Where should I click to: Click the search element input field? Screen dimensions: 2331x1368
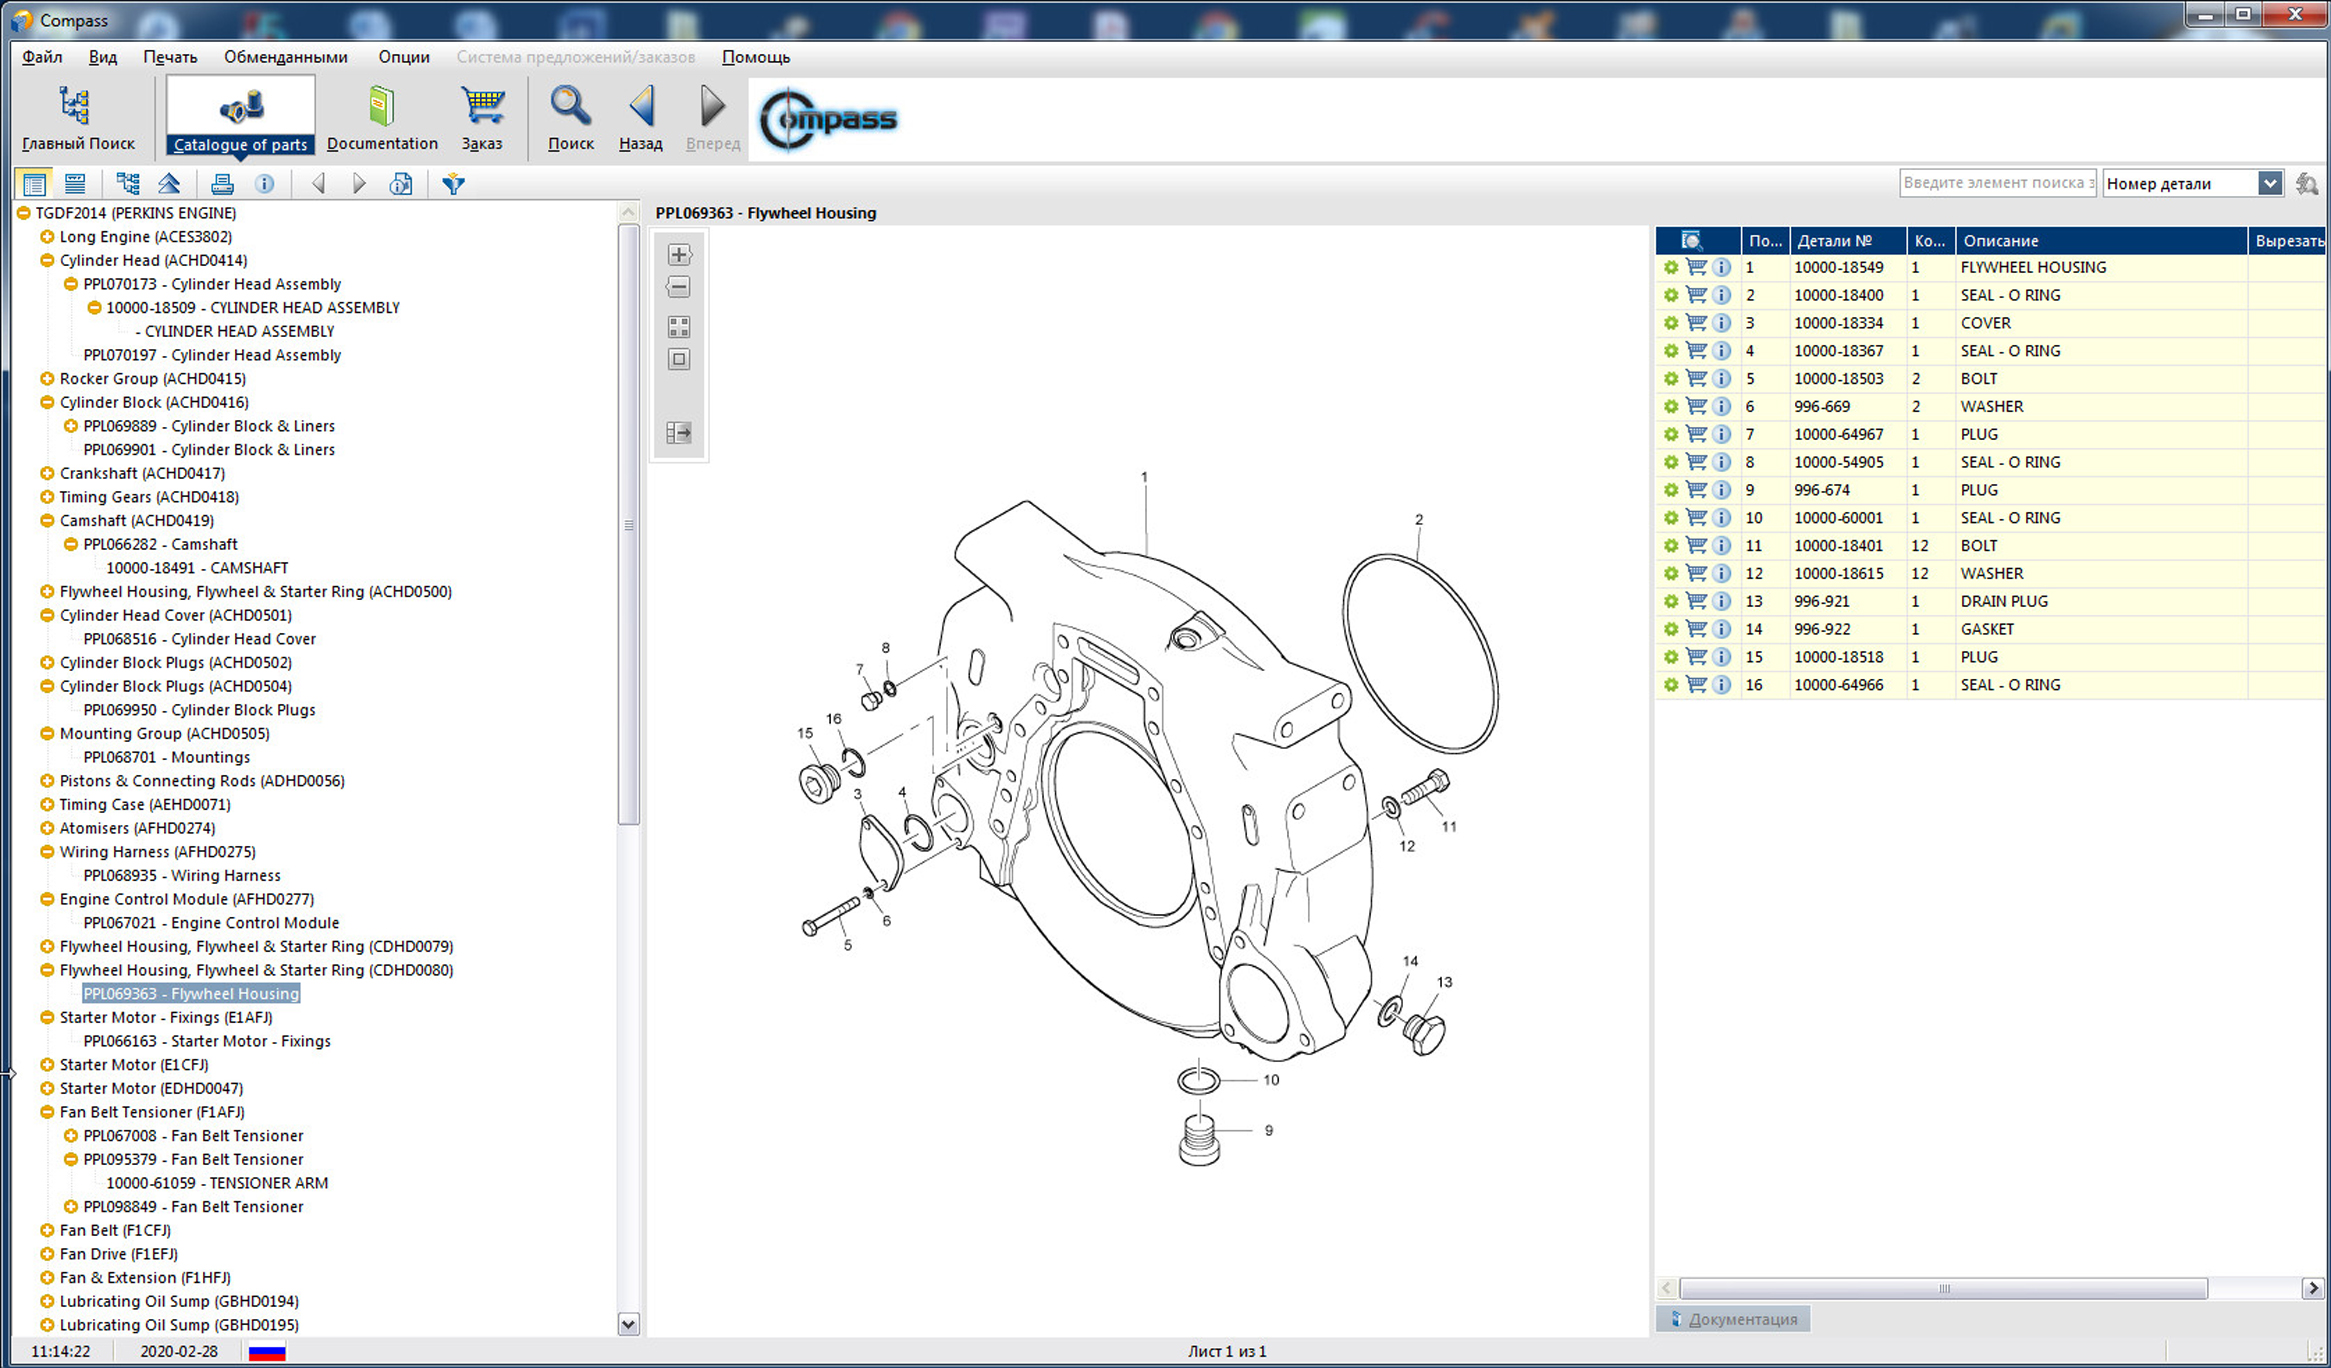pos(1996,183)
